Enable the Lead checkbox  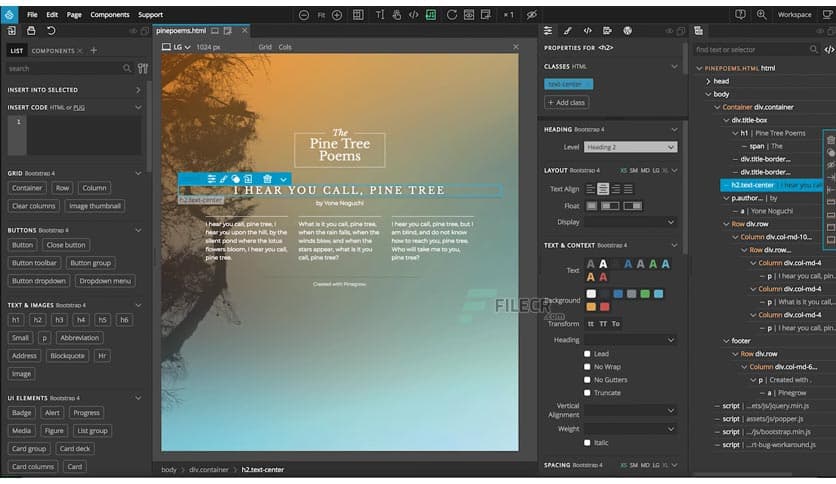tap(587, 354)
